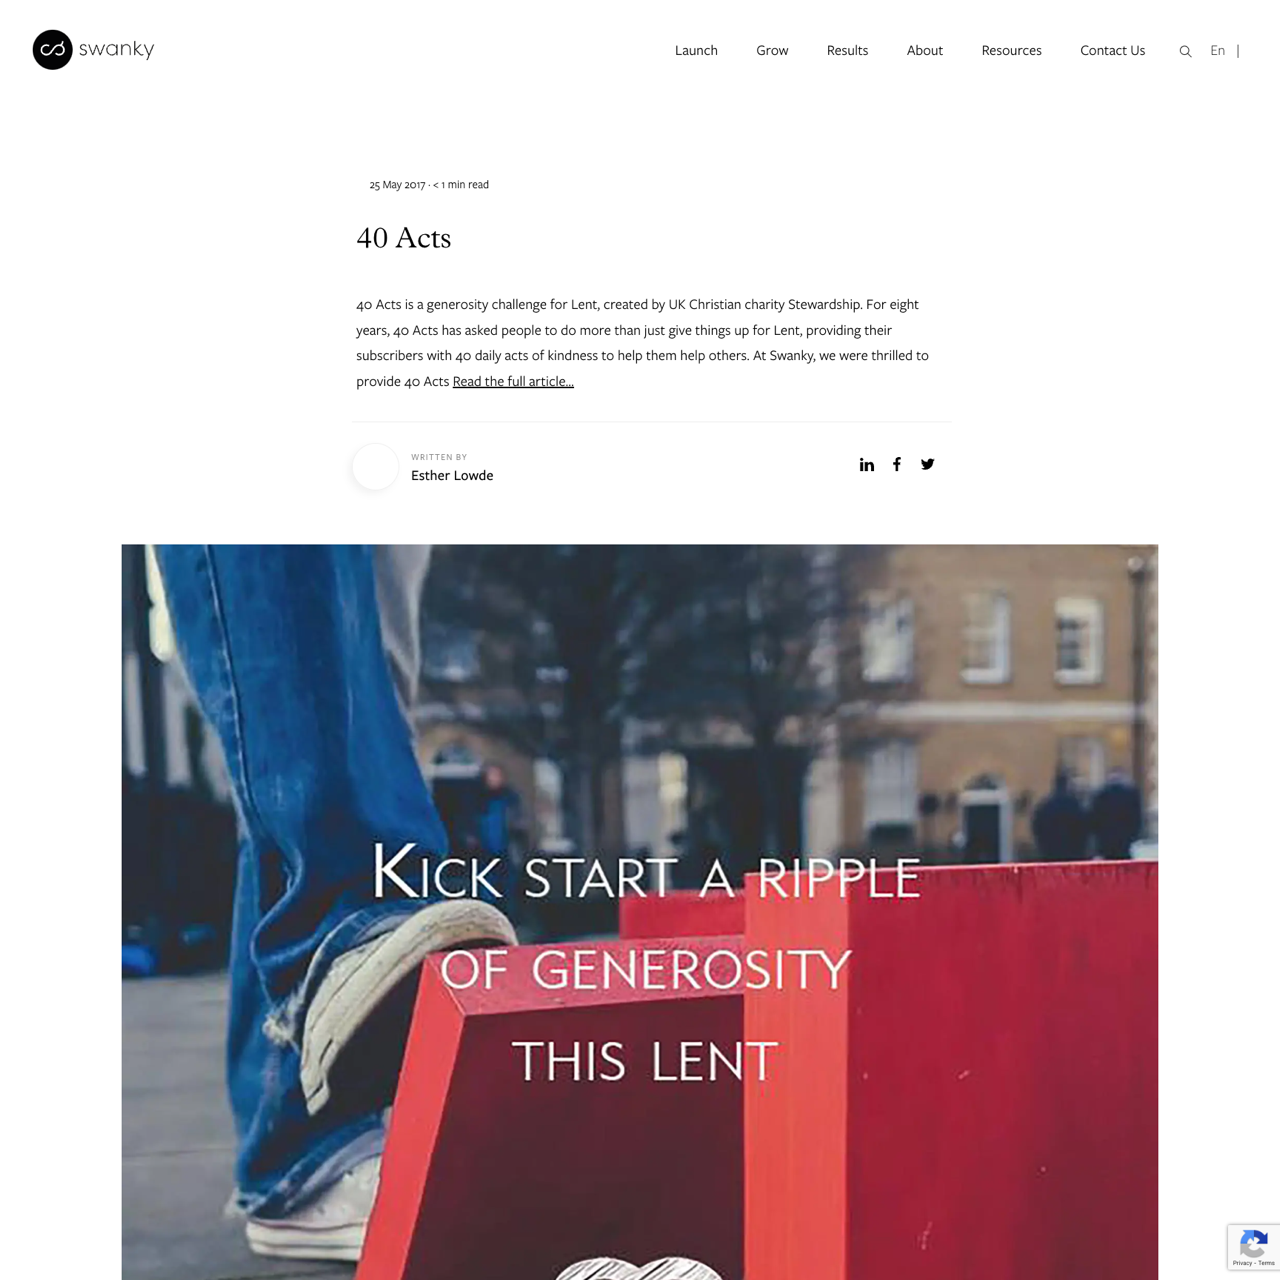
Task: Click the reCAPTCHA Privacy link
Action: tap(1240, 1264)
